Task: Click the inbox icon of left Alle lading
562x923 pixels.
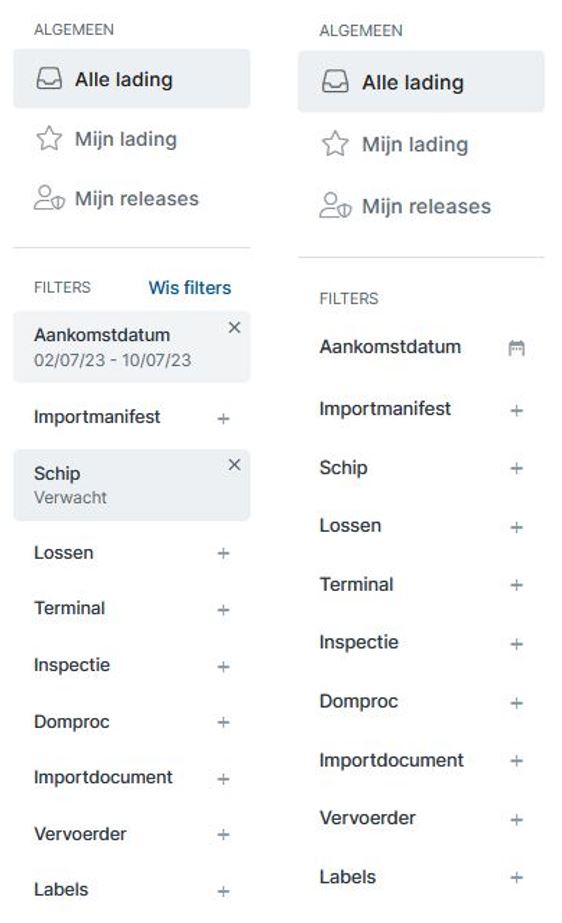Action: [49, 79]
